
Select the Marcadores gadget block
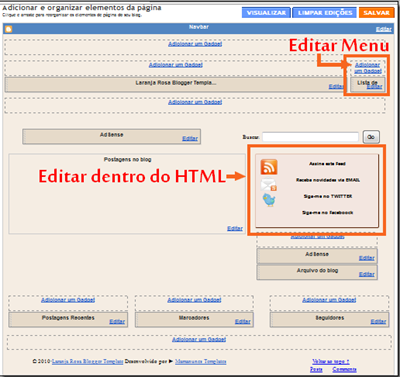point(194,319)
